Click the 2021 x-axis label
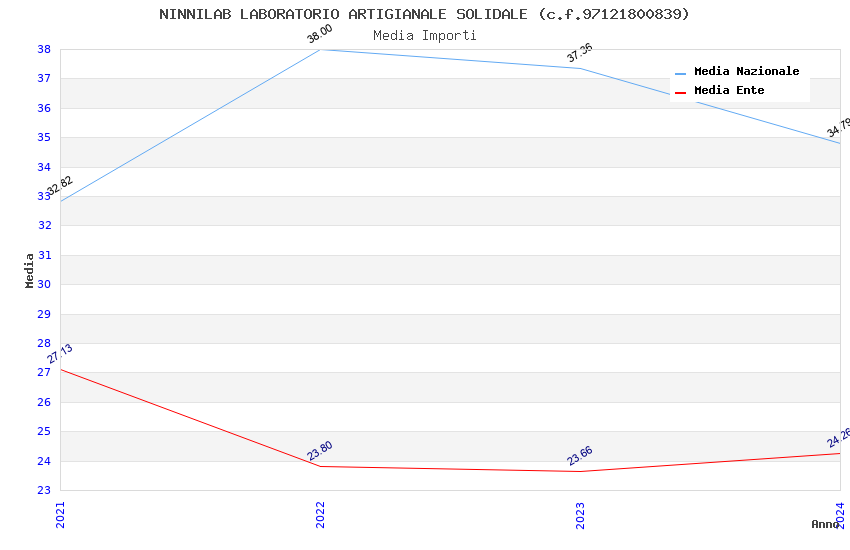The width and height of the screenshot is (850, 550). 60,515
